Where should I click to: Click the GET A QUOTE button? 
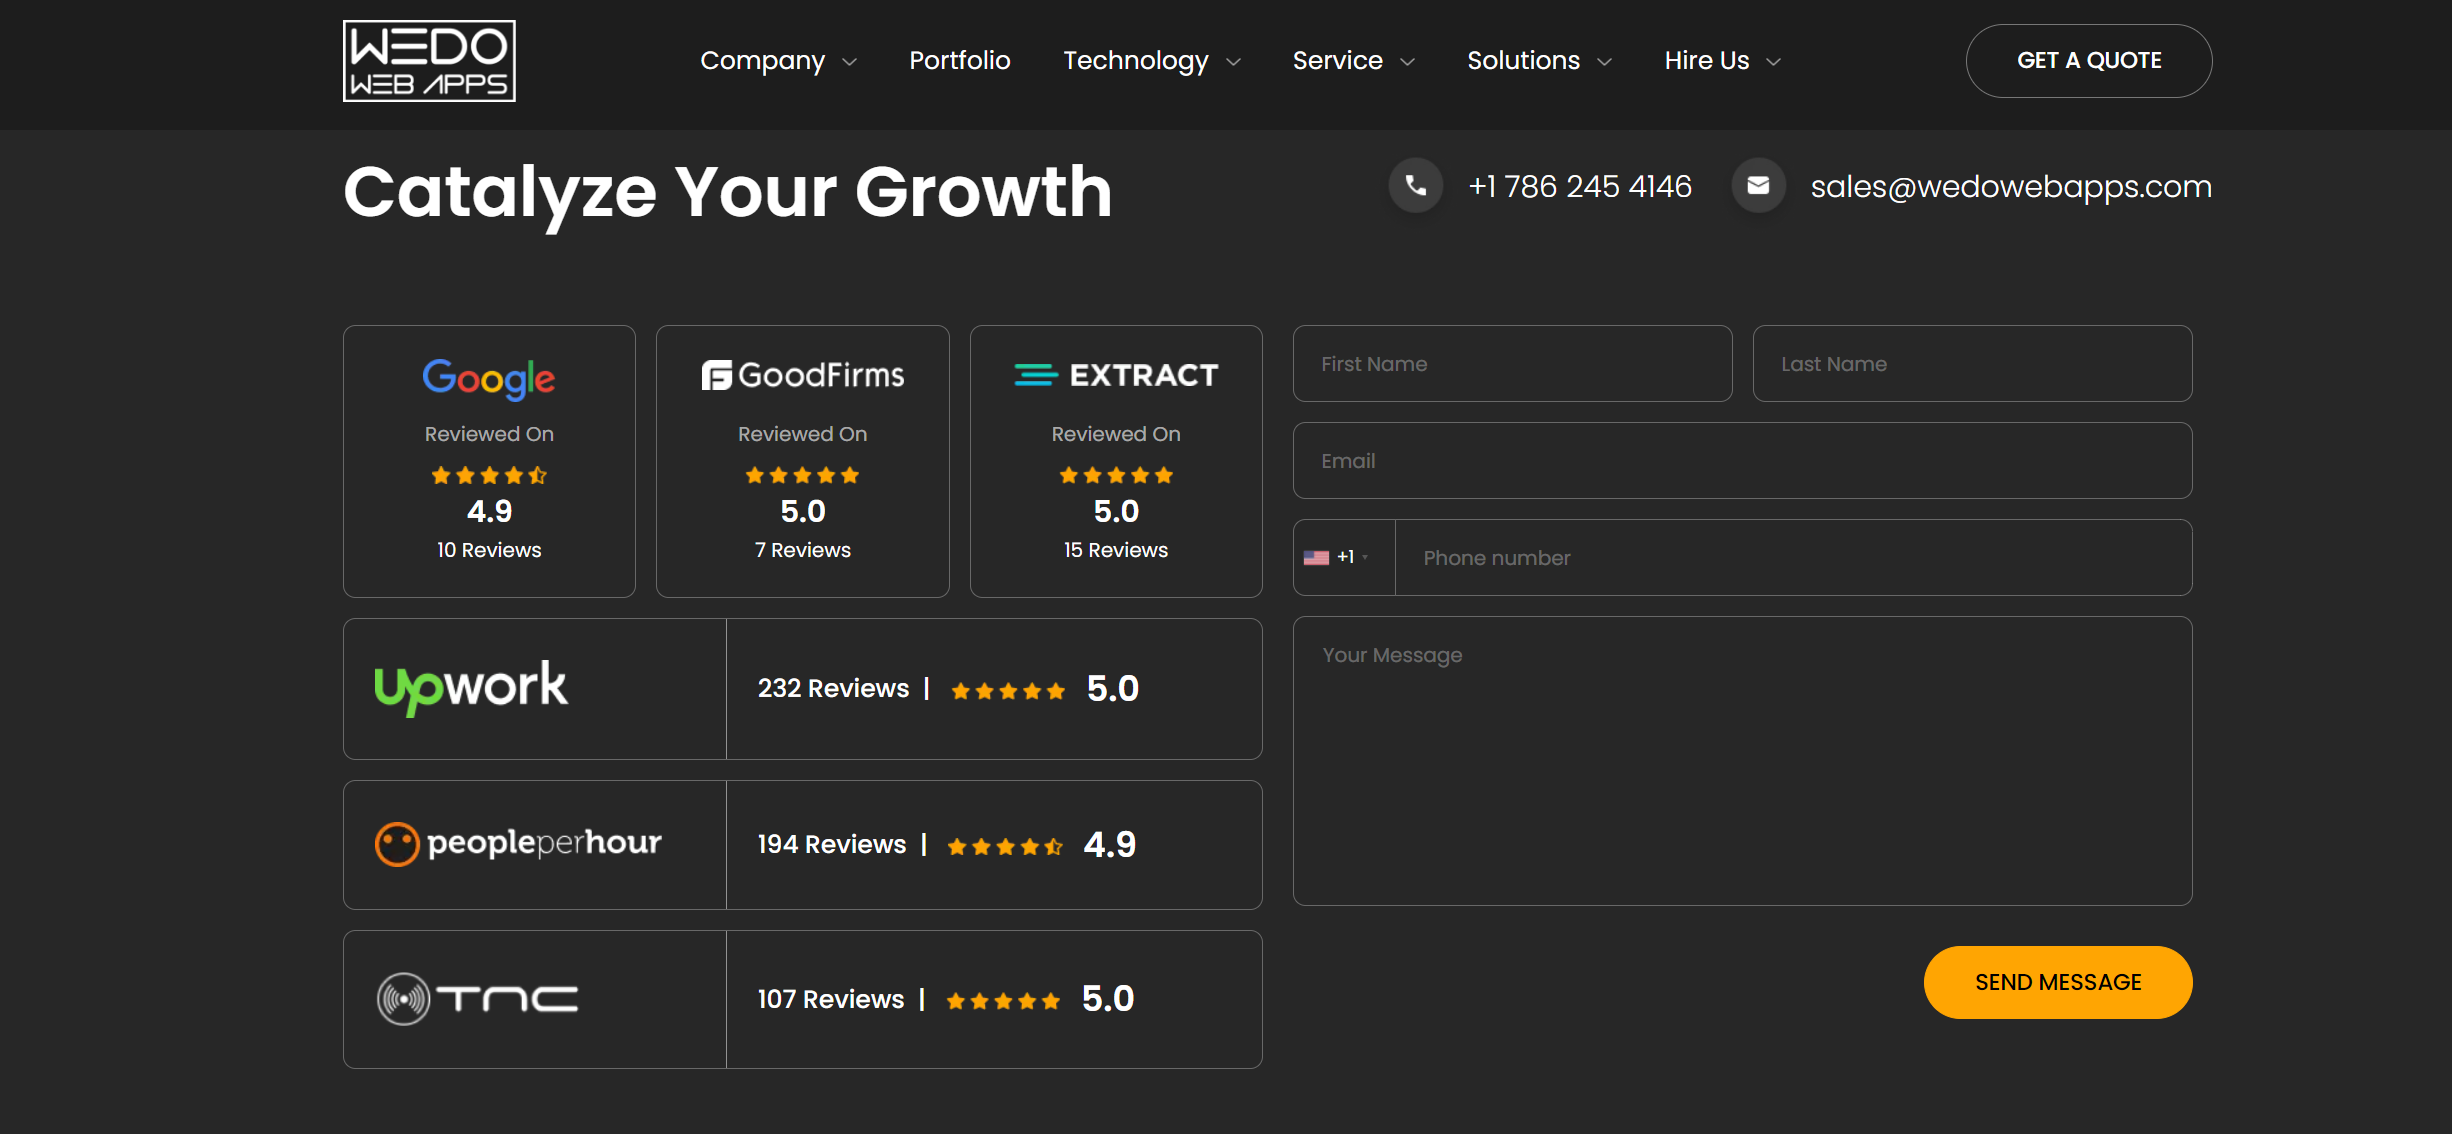pyautogui.click(x=2089, y=61)
